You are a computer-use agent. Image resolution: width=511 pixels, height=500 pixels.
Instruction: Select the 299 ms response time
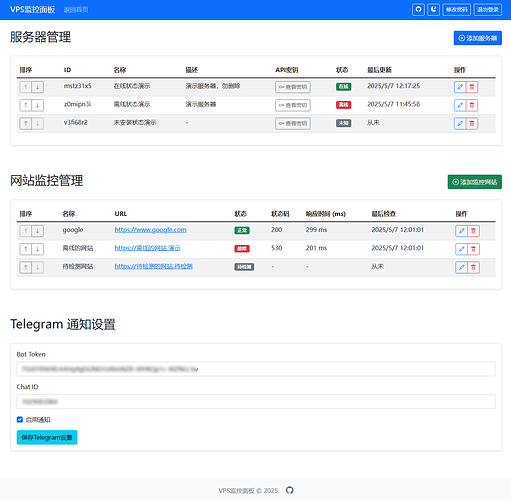point(317,230)
